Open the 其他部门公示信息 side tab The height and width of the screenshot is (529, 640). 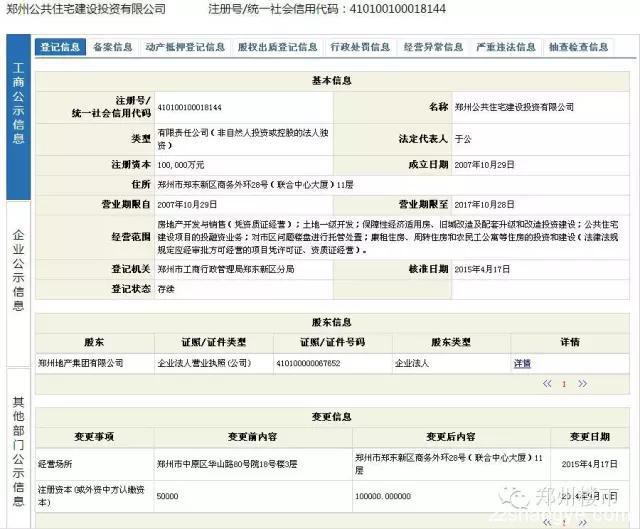18,449
